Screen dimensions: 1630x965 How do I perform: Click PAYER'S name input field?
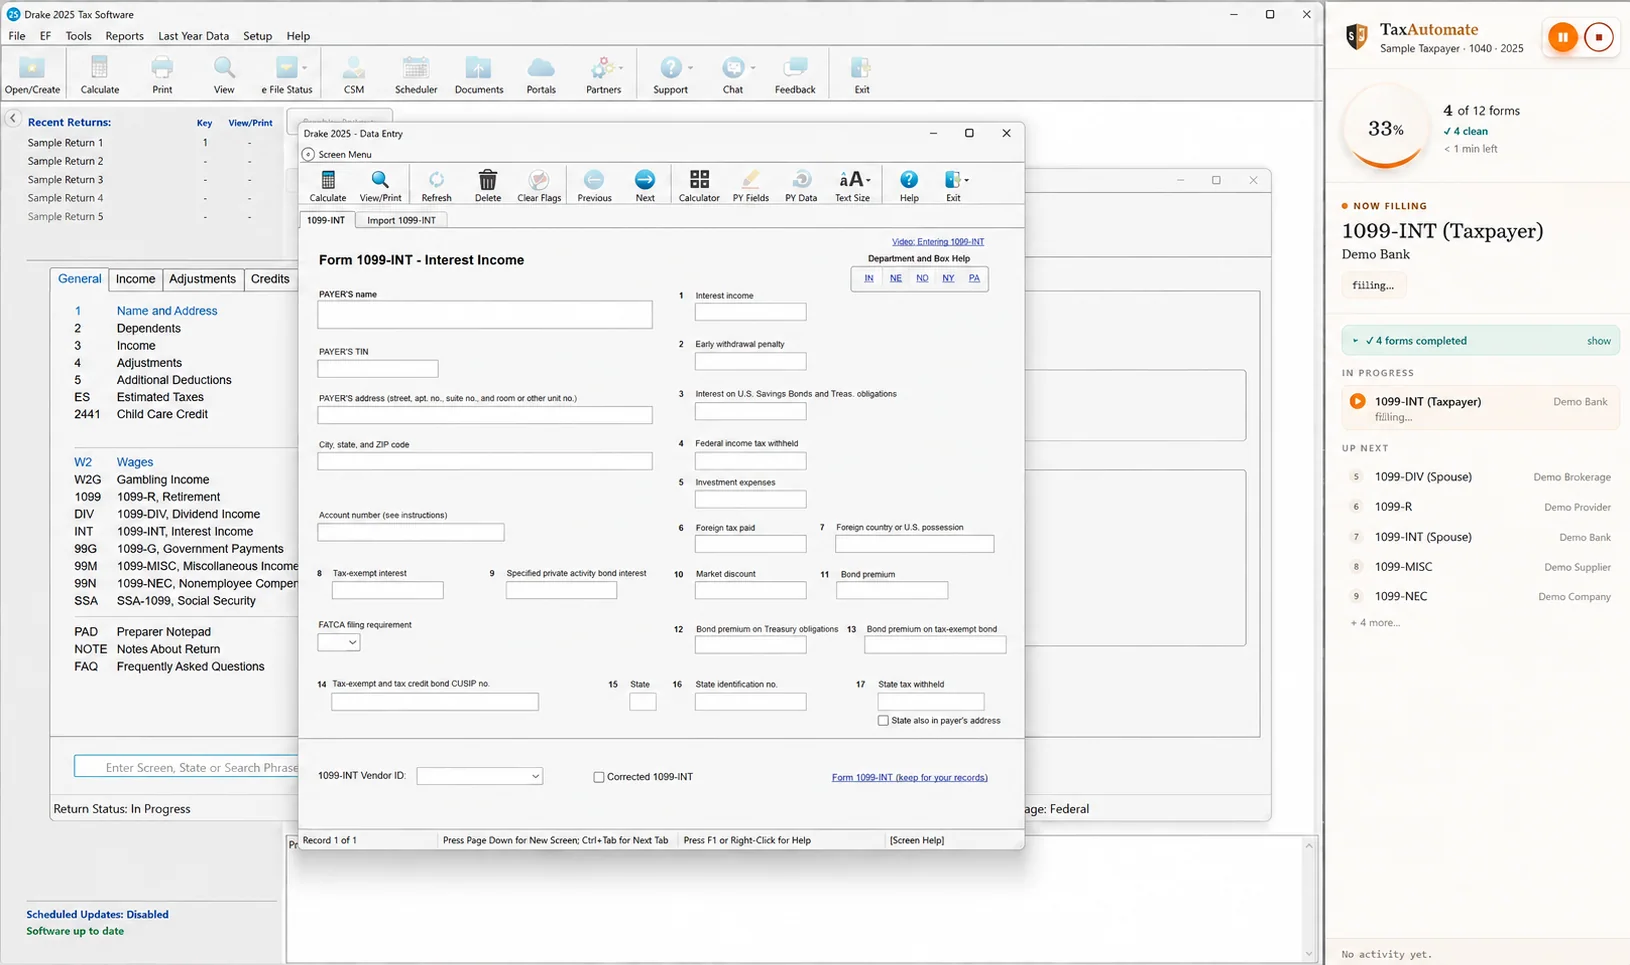tap(485, 315)
